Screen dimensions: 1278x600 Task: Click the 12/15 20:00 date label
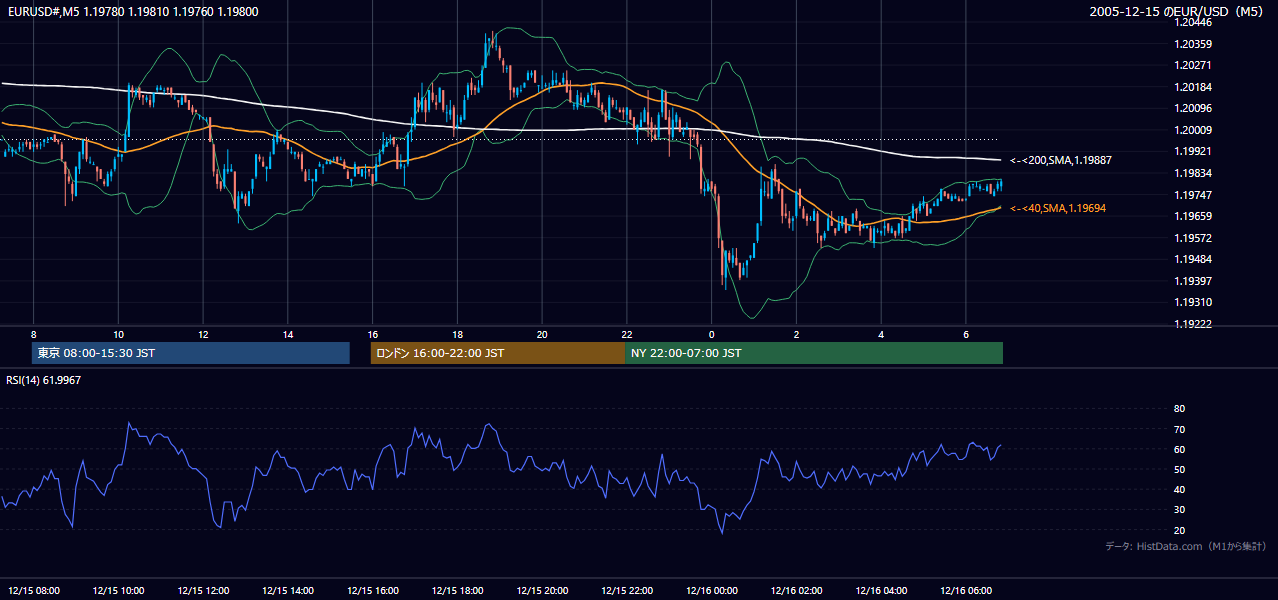coord(543,590)
